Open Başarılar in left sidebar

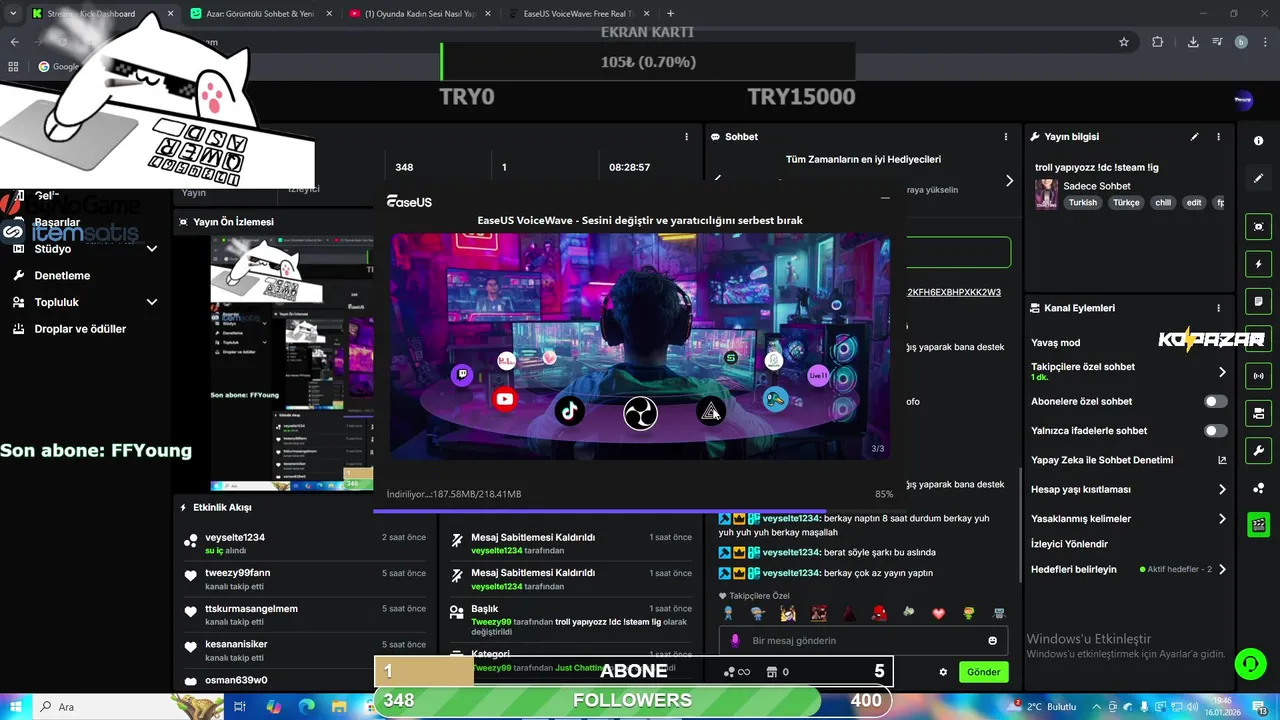point(57,222)
